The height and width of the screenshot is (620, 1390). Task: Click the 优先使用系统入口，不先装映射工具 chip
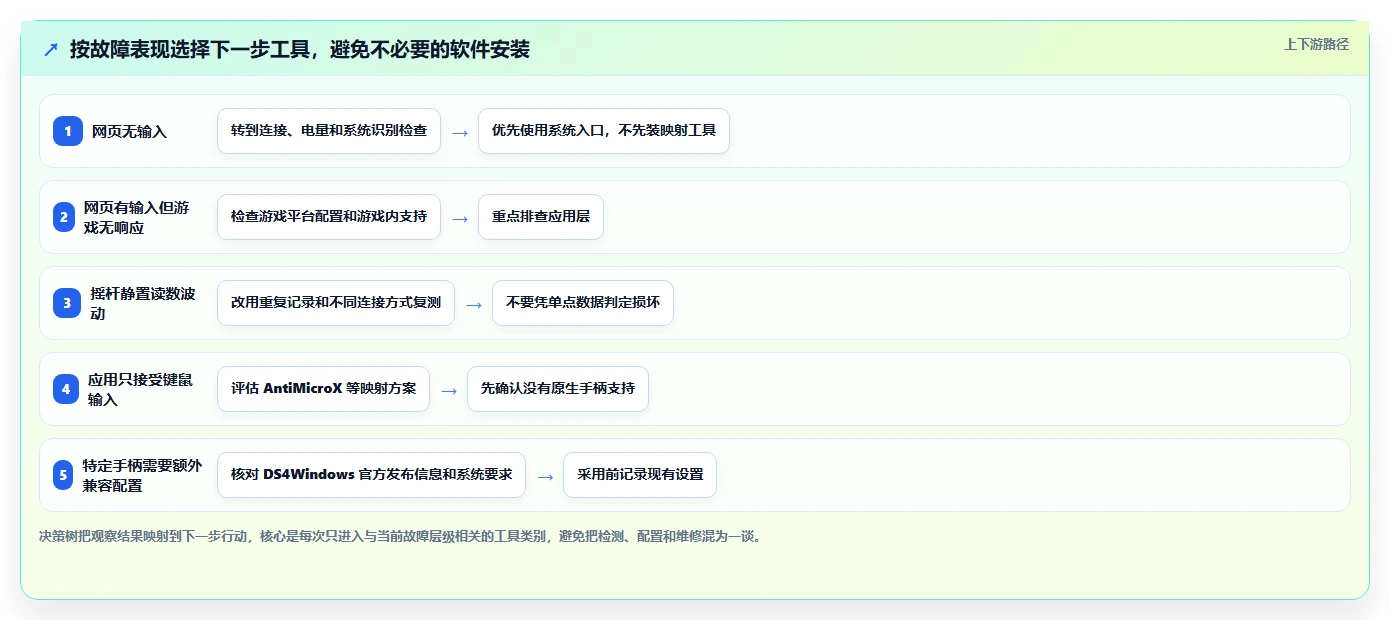coord(604,131)
